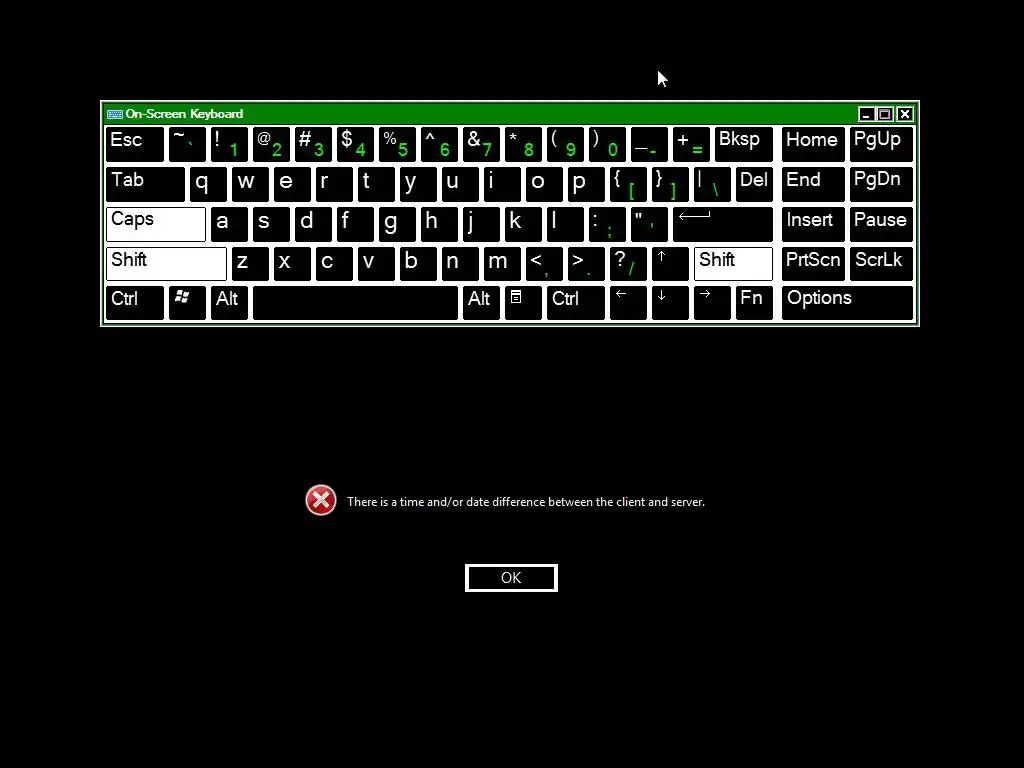Image resolution: width=1024 pixels, height=768 pixels.
Task: Click the Insert key
Action: (x=813, y=224)
